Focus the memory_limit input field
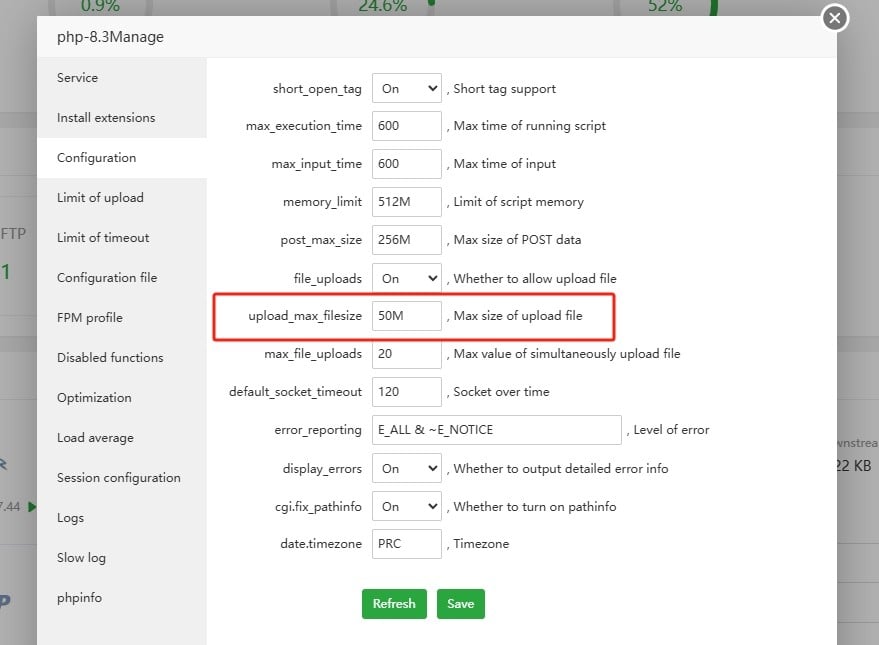The width and height of the screenshot is (879, 645). [x=407, y=202]
